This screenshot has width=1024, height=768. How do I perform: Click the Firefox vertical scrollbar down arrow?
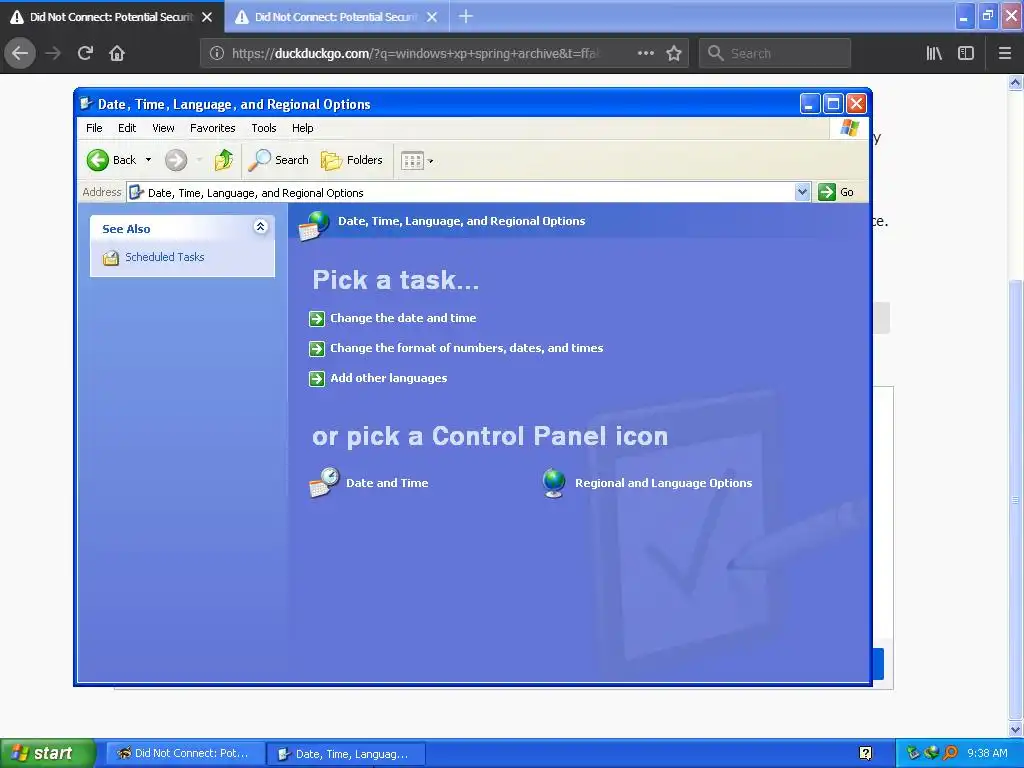(1016, 729)
